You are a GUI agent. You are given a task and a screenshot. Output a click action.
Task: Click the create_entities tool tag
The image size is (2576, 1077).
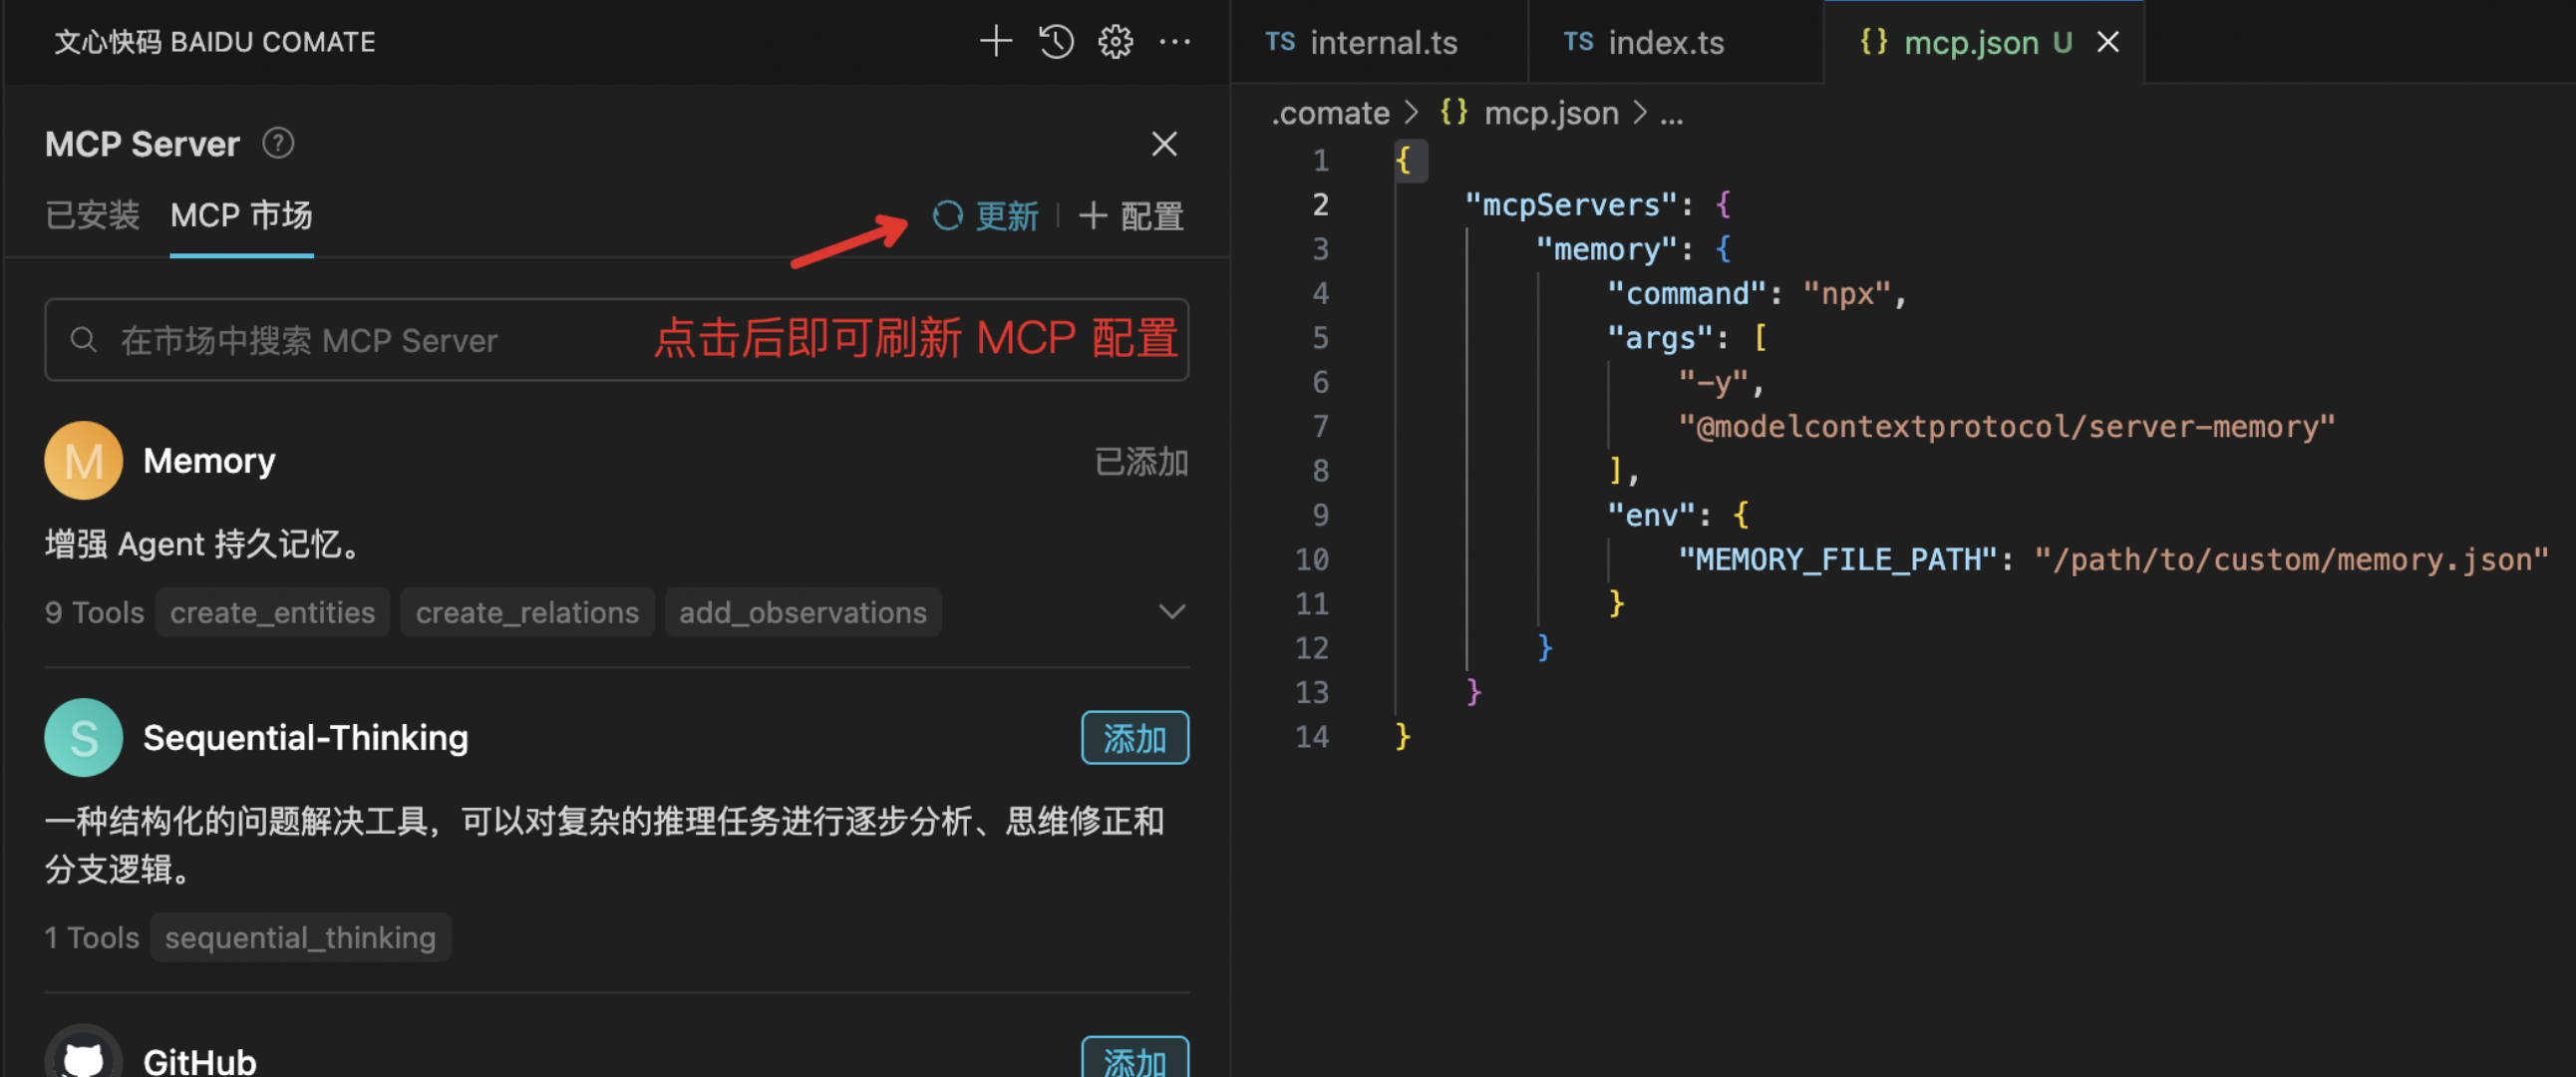tap(272, 612)
